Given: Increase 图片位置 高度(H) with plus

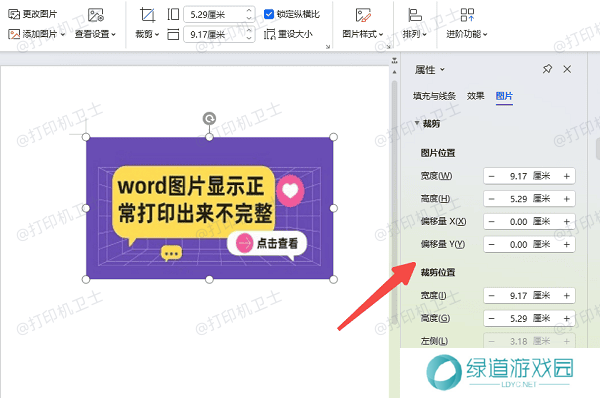Looking at the screenshot, I should pyautogui.click(x=567, y=199).
